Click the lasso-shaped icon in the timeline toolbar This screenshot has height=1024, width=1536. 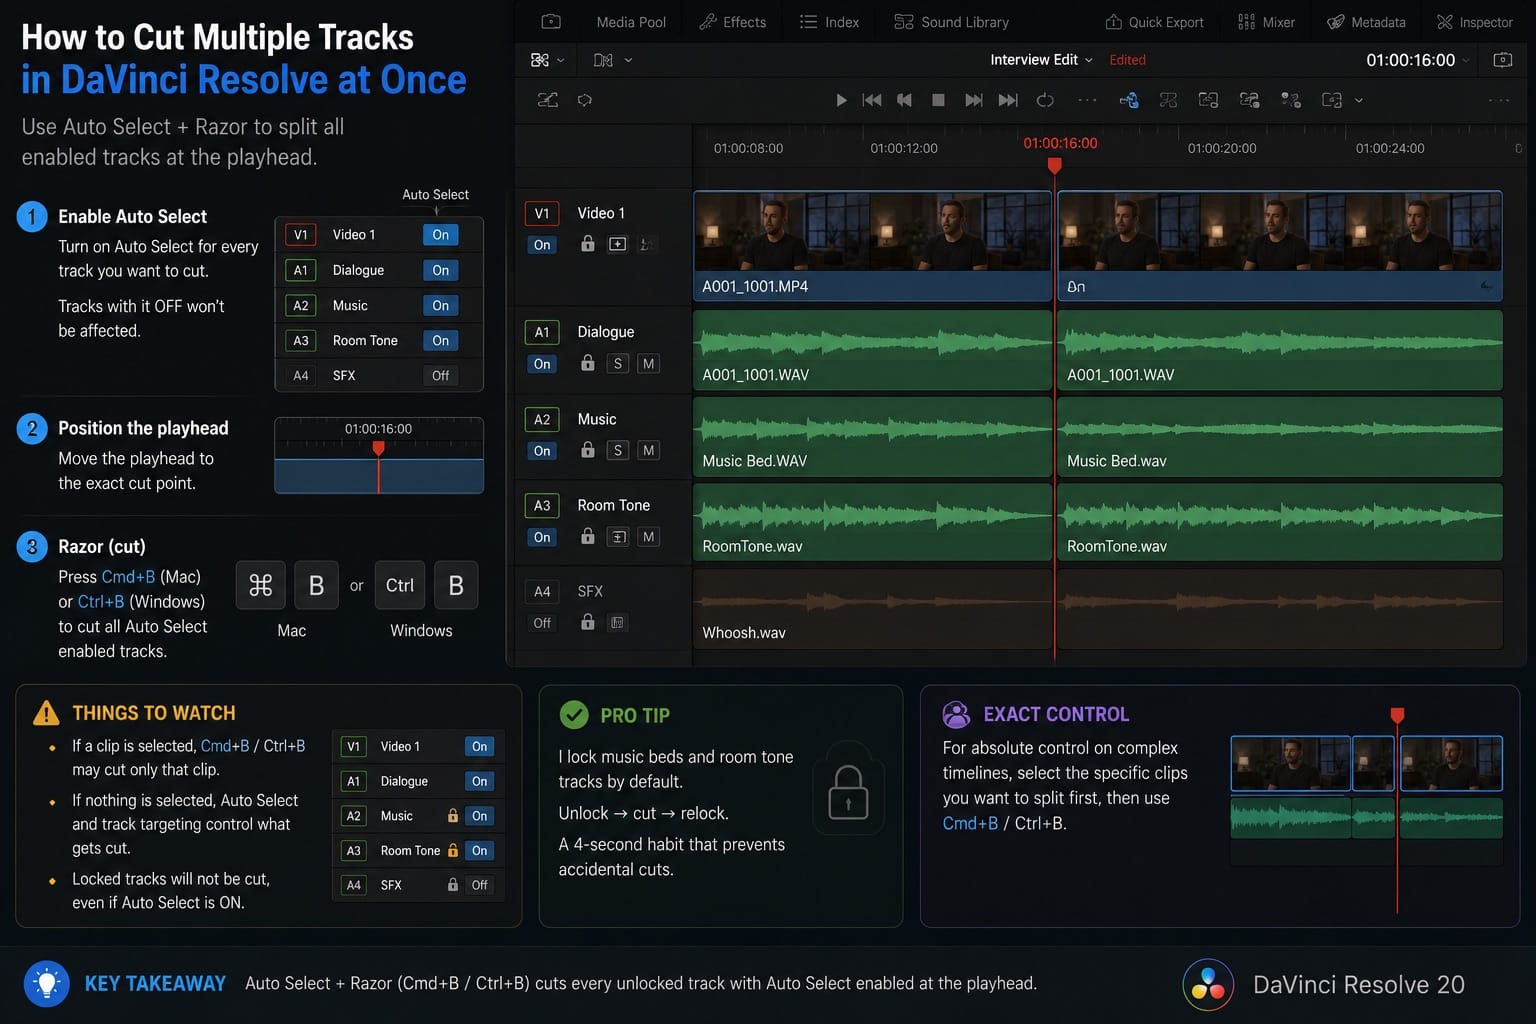click(x=585, y=100)
